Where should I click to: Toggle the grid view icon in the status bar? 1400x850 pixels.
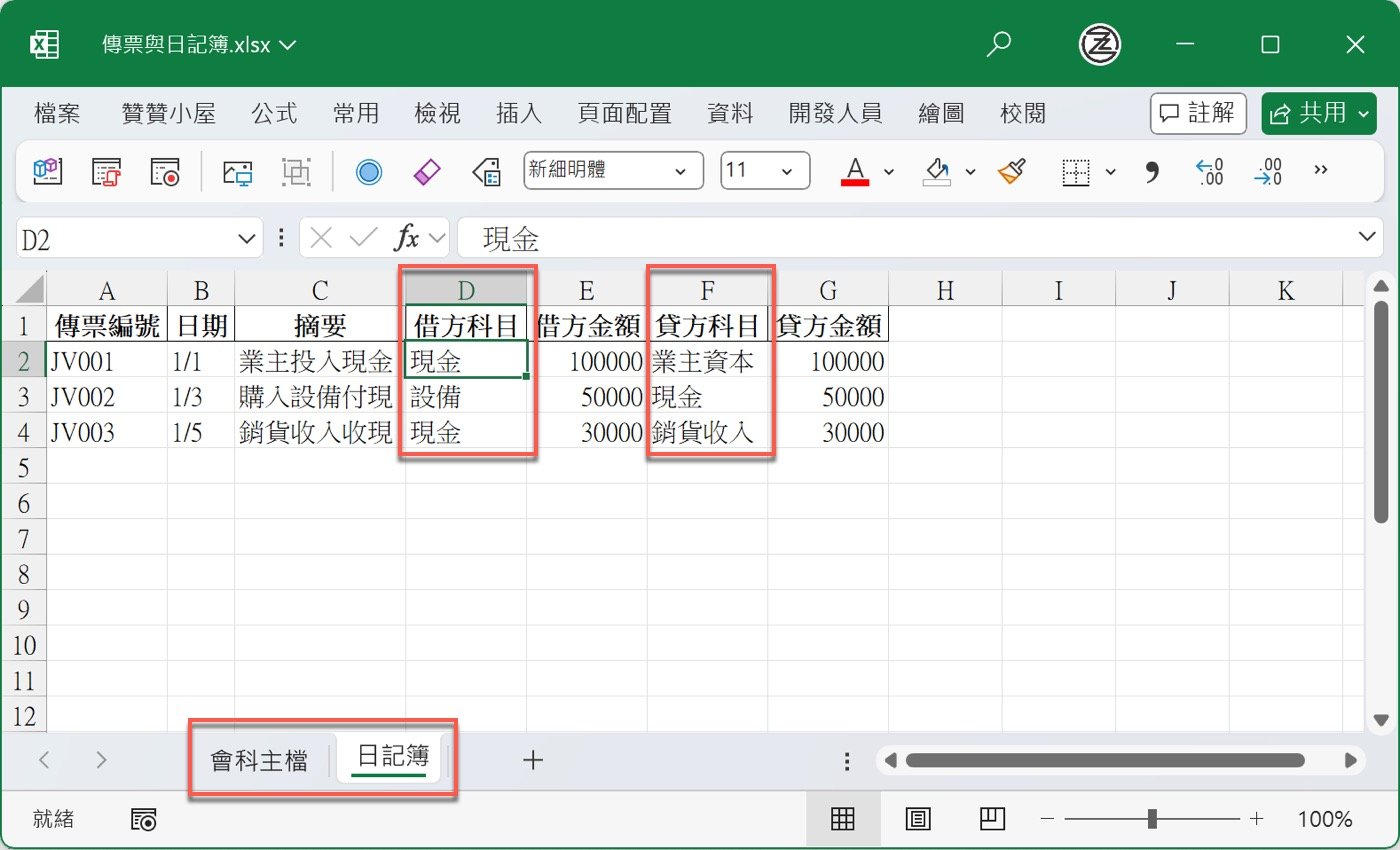click(x=843, y=818)
